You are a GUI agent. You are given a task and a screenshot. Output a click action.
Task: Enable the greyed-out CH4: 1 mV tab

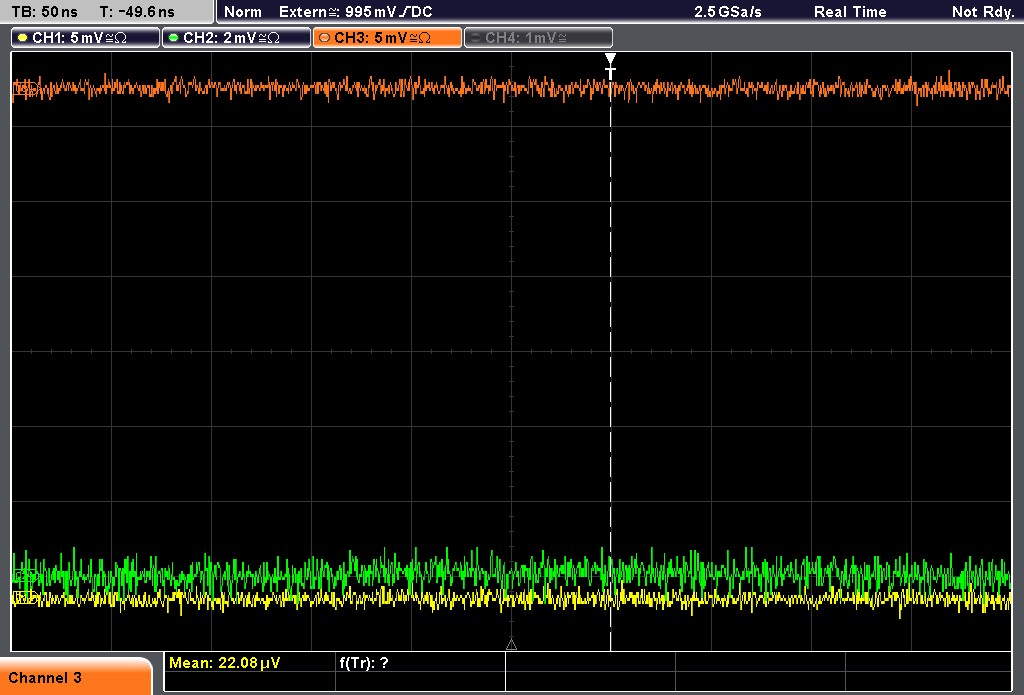click(x=538, y=38)
